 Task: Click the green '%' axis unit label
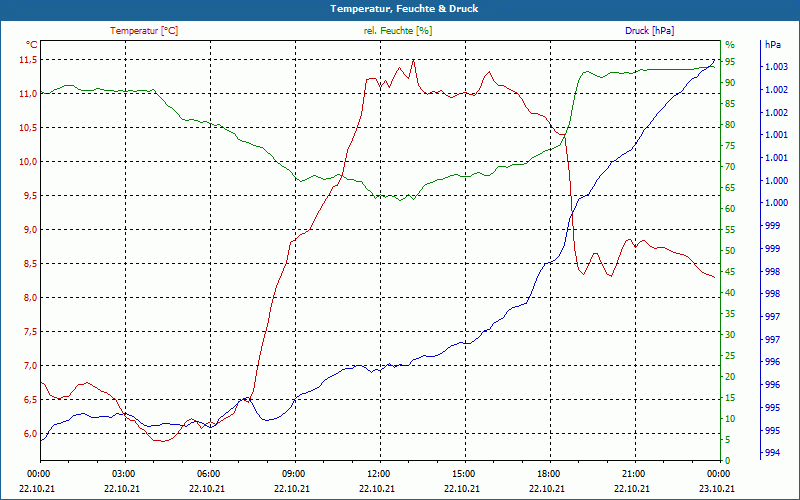pyautogui.click(x=730, y=44)
